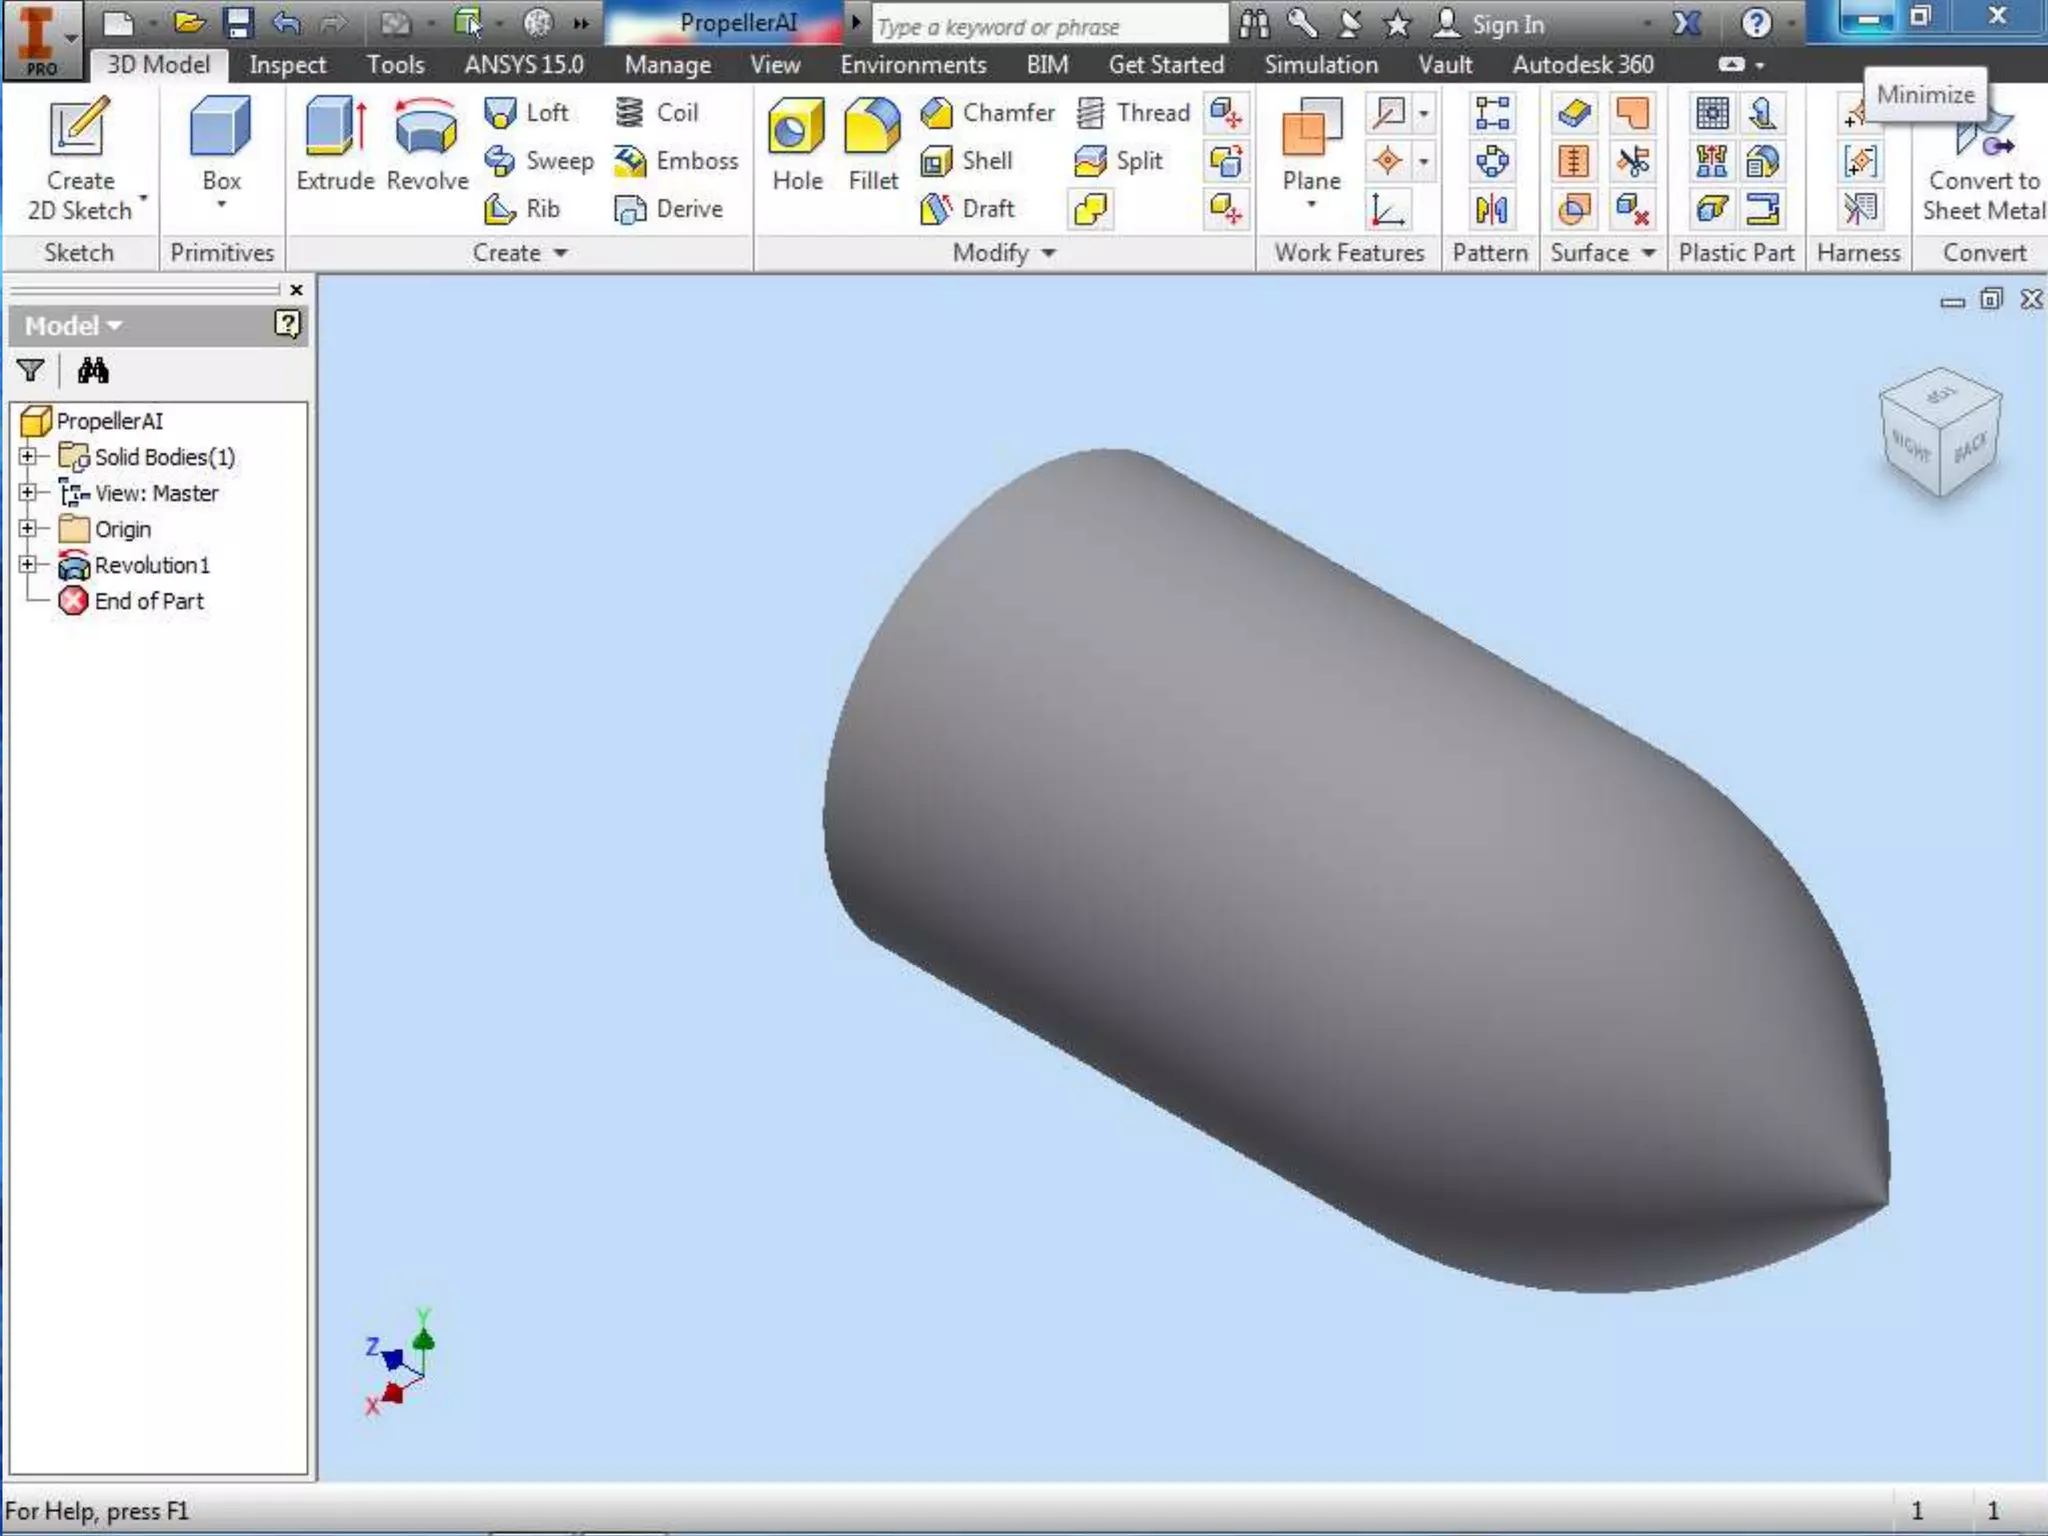Image resolution: width=2048 pixels, height=1536 pixels.
Task: Open the Environments ribbon tab
Action: click(x=912, y=65)
